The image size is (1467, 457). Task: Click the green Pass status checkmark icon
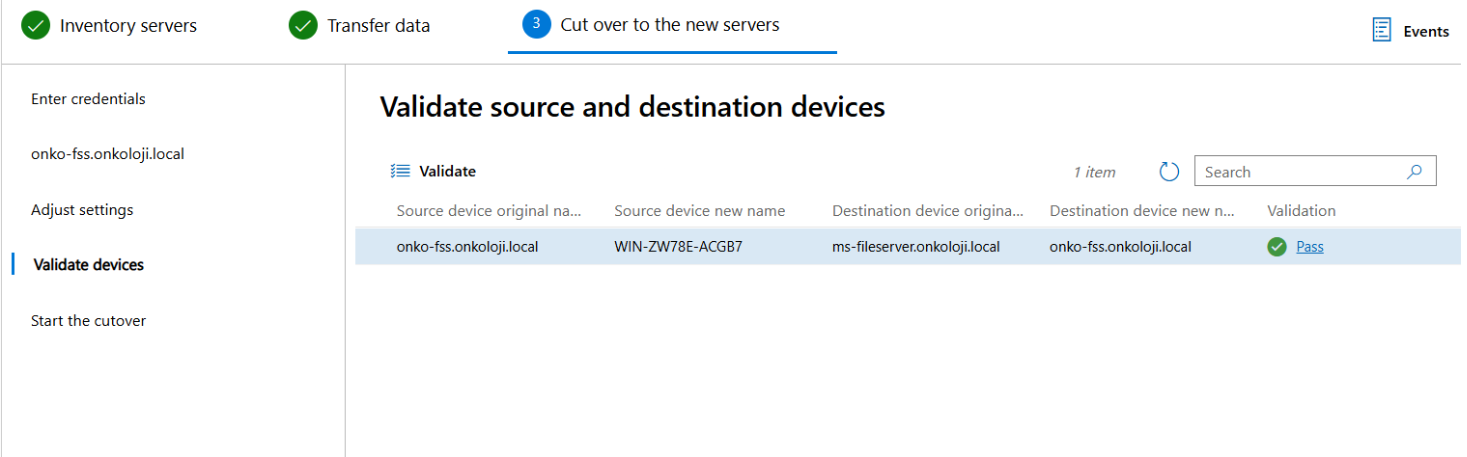[1277, 247]
